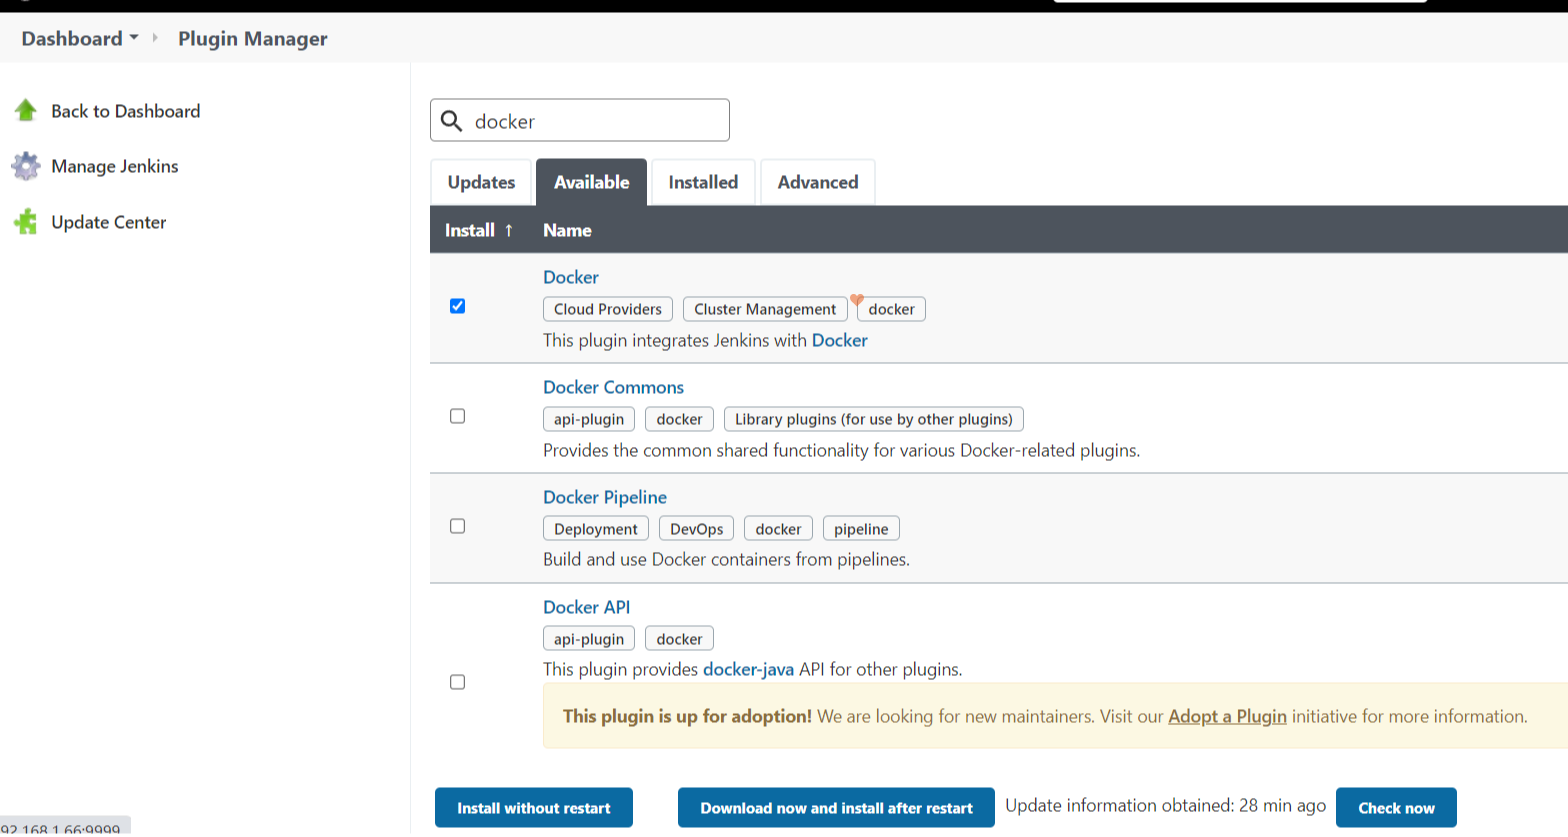The width and height of the screenshot is (1568, 837).
Task: Uncheck the Docker plugin checkbox
Action: [458, 306]
